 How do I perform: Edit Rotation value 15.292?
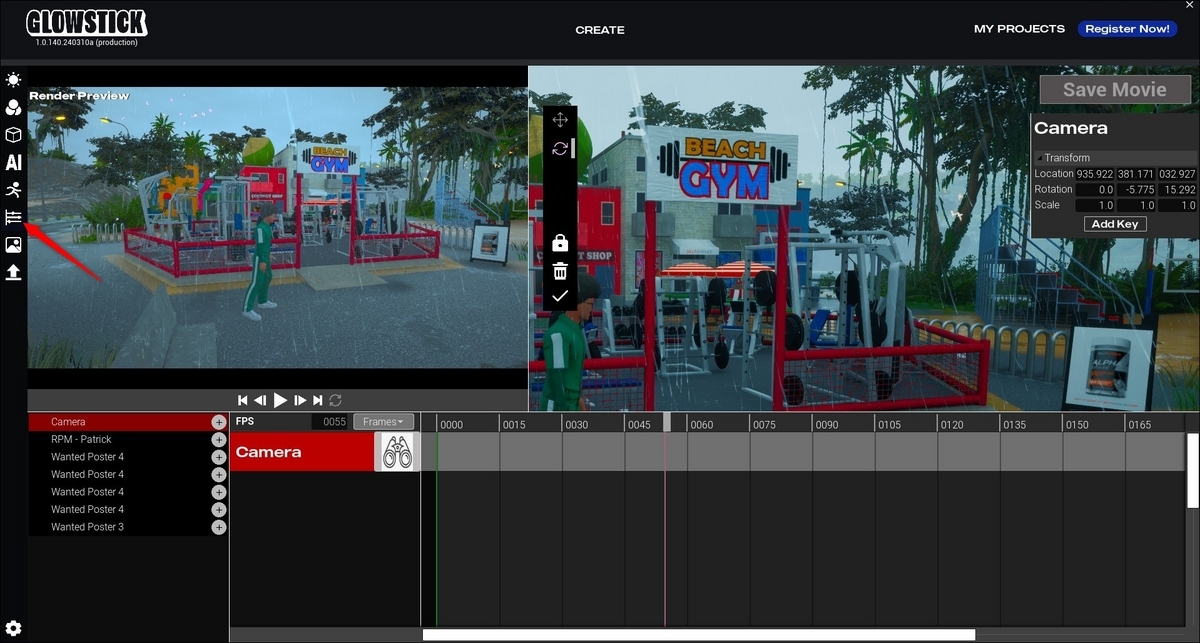coord(1177,189)
